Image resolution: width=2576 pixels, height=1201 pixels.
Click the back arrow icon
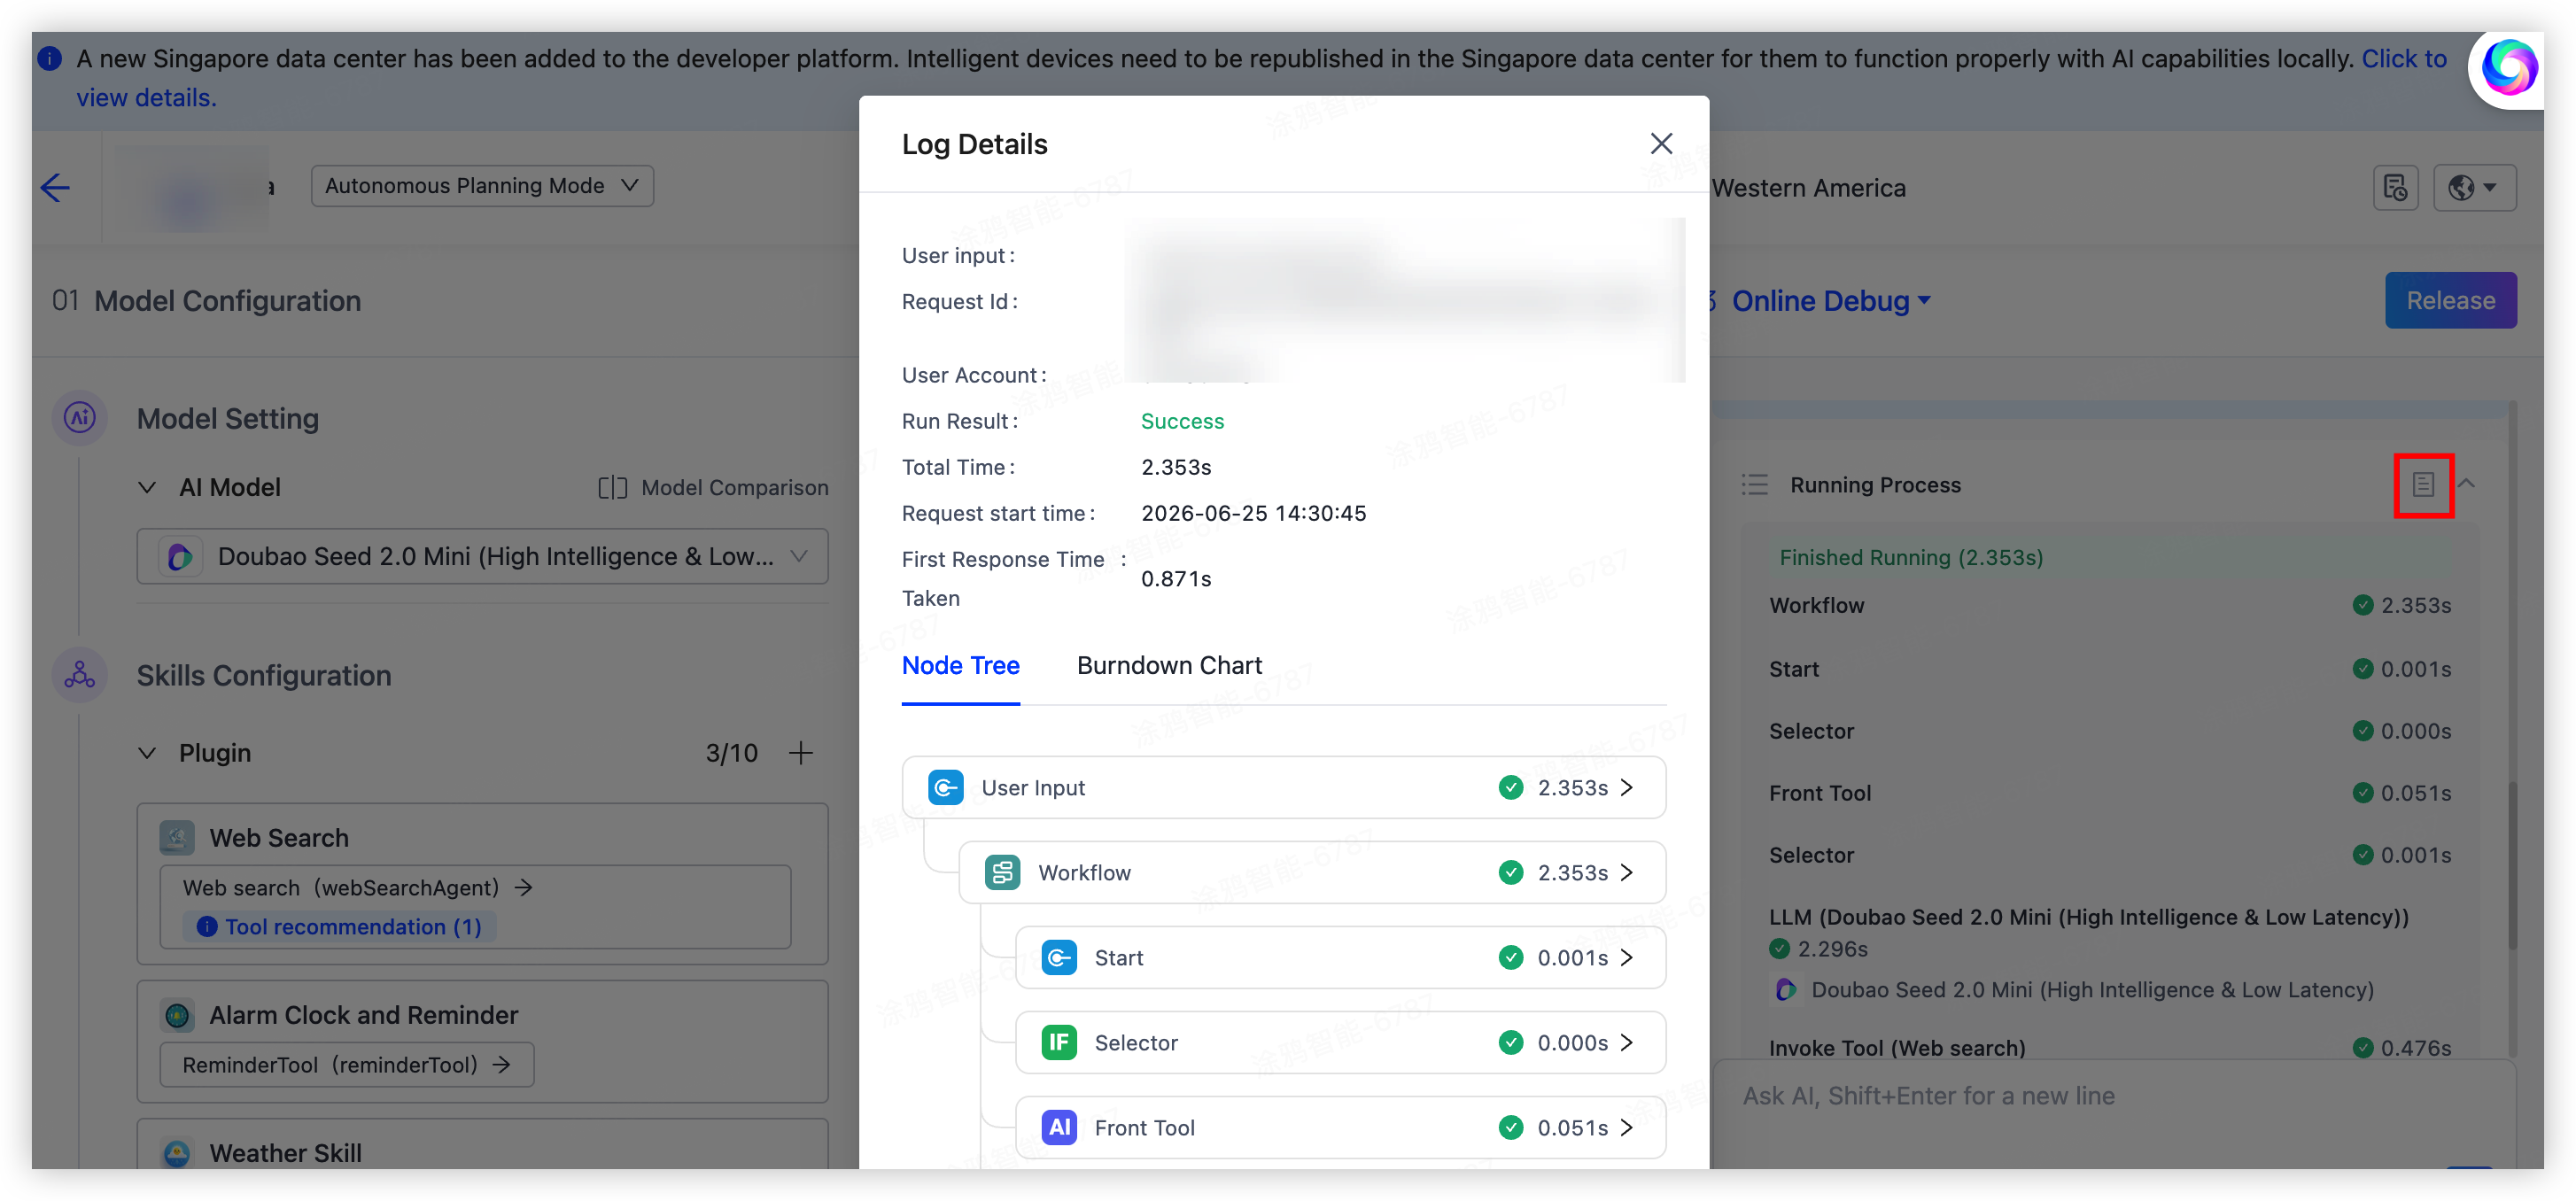pyautogui.click(x=55, y=187)
